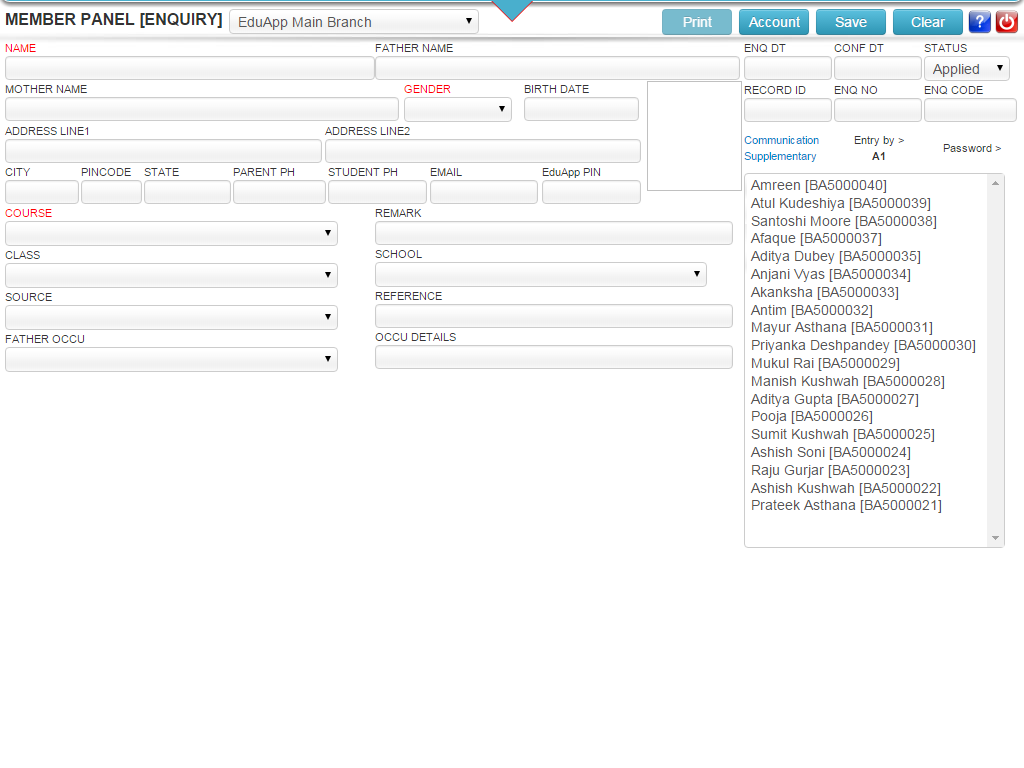Click the CITY input field

point(42,192)
